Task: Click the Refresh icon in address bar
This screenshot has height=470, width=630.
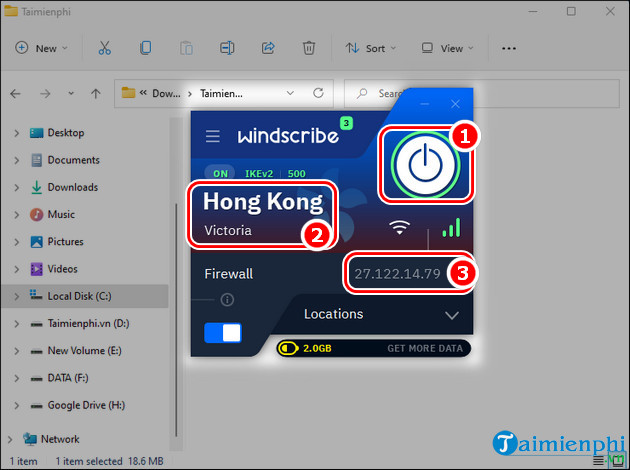Action: [x=318, y=93]
